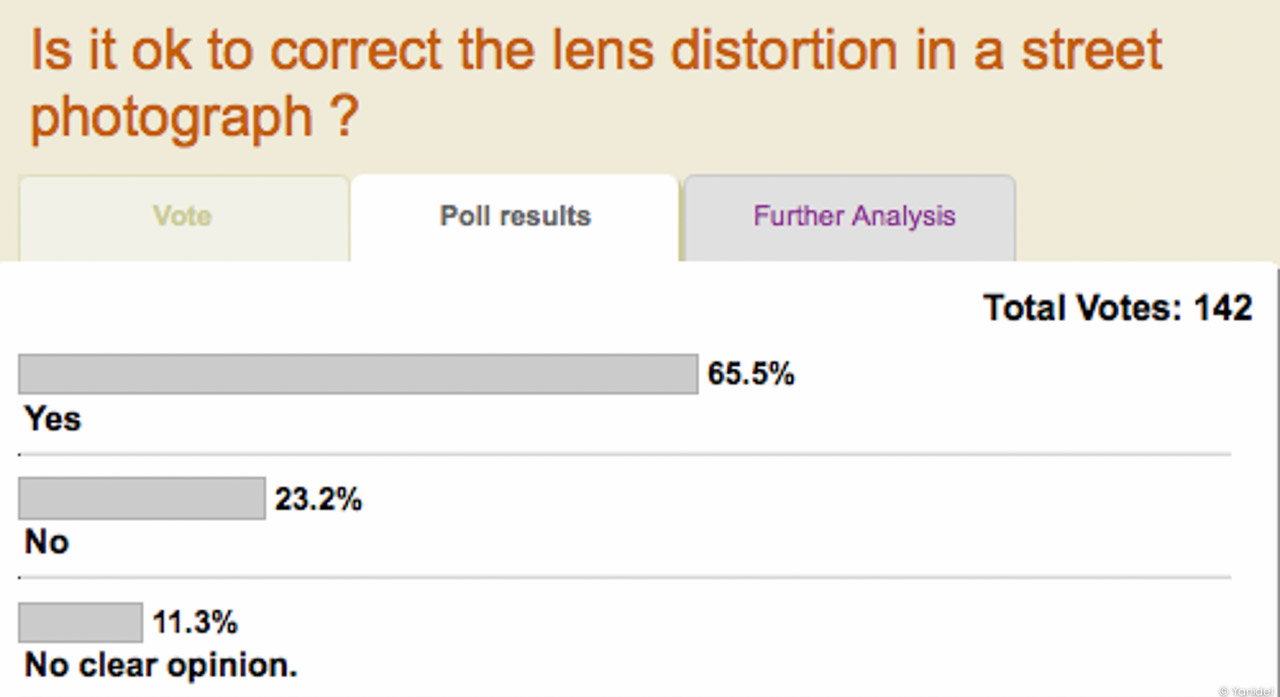Select the shortest bar for No clear opinion
Screen dimensions: 1280x697
click(81, 622)
